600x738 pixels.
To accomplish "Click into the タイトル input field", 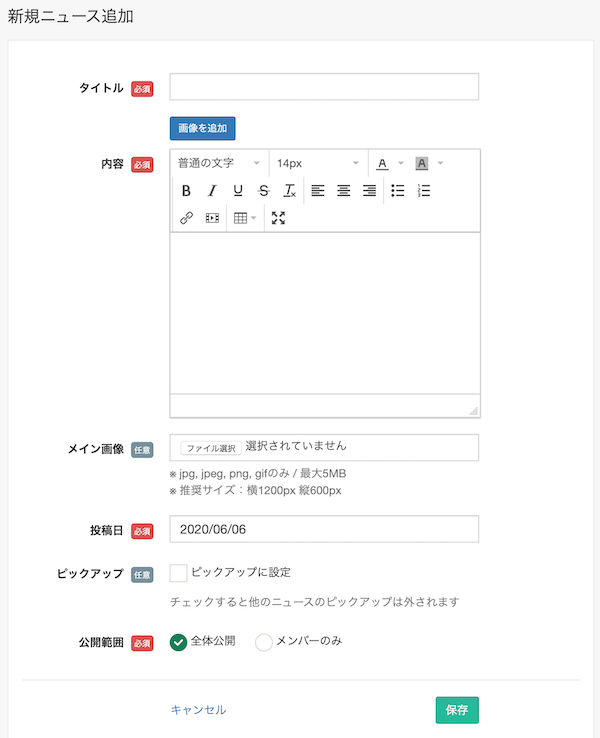I will (x=324, y=88).
